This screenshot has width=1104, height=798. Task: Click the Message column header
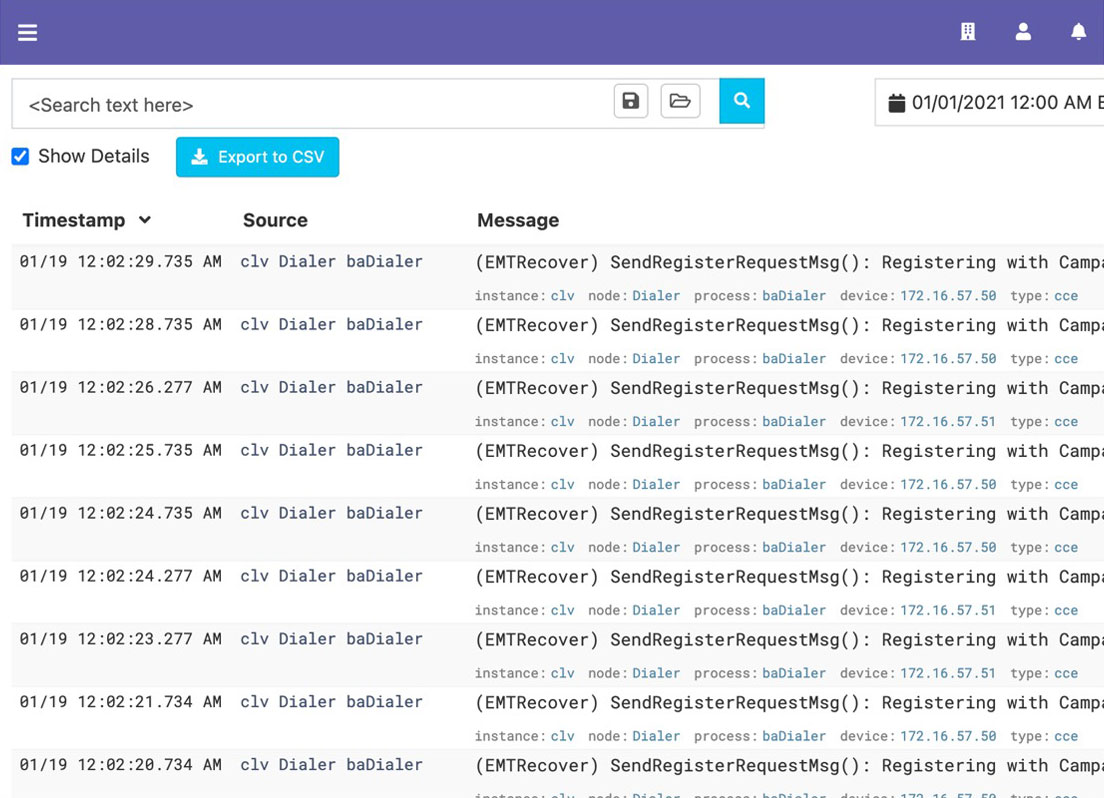click(518, 220)
